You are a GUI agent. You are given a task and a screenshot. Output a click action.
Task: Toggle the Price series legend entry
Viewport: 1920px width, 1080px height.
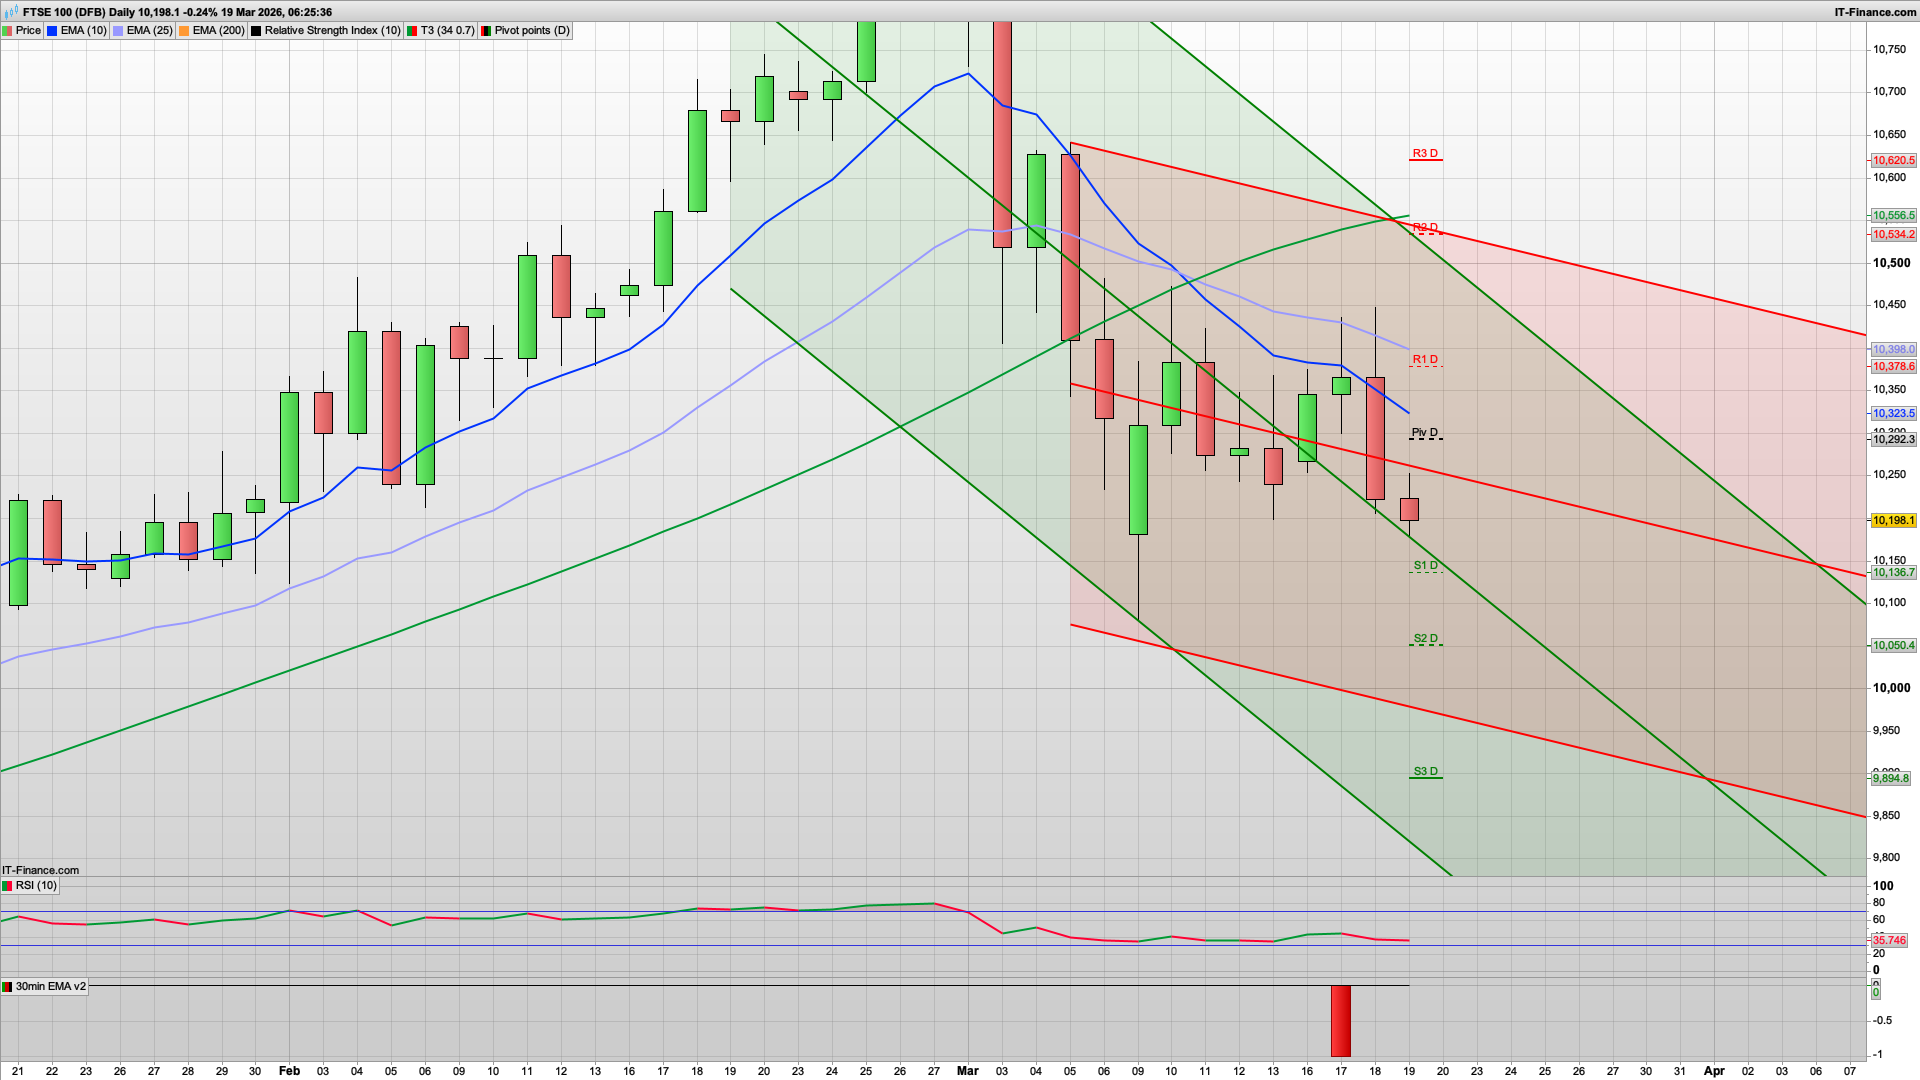point(27,31)
